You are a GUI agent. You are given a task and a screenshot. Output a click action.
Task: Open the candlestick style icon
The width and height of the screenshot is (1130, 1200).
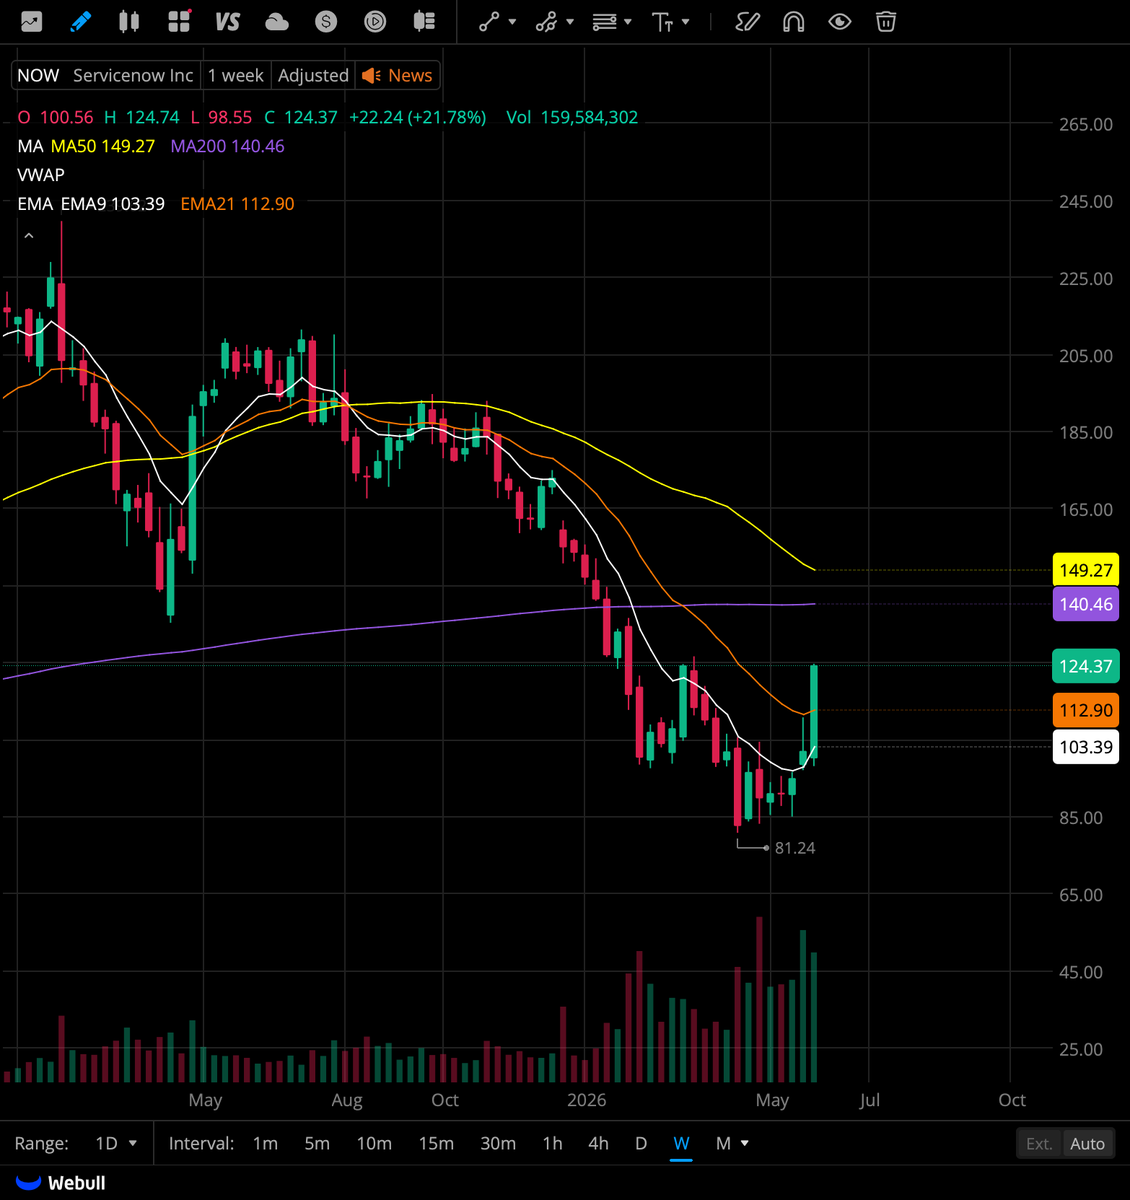tap(129, 21)
